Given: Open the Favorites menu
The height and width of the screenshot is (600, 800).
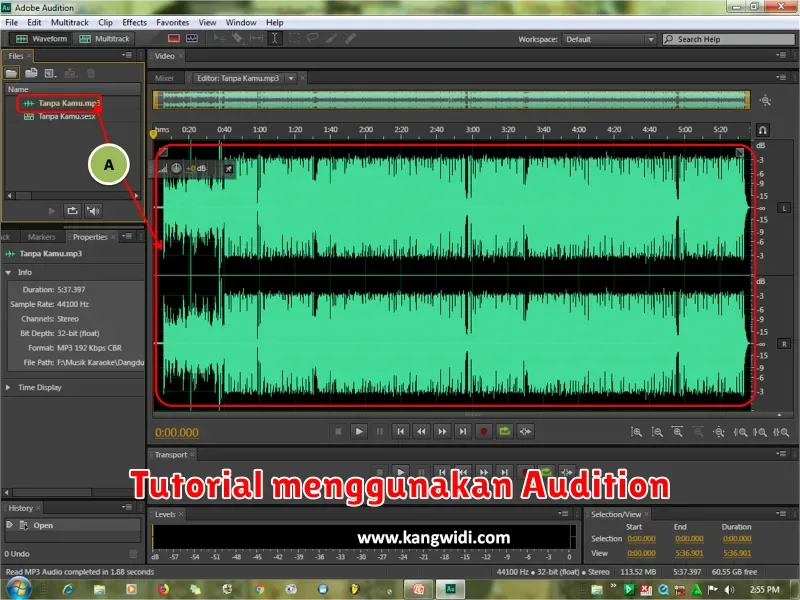Looking at the screenshot, I should (x=172, y=22).
